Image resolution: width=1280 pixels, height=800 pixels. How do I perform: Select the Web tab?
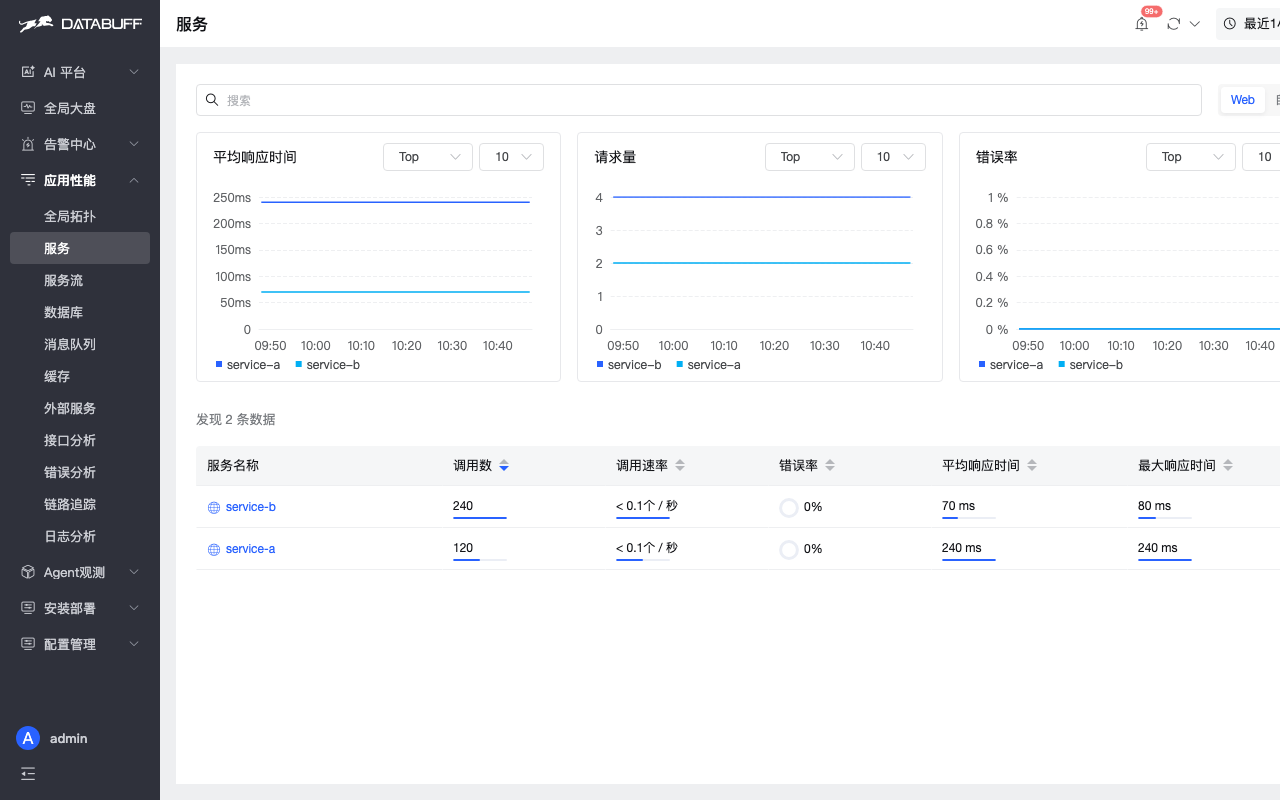[1243, 100]
